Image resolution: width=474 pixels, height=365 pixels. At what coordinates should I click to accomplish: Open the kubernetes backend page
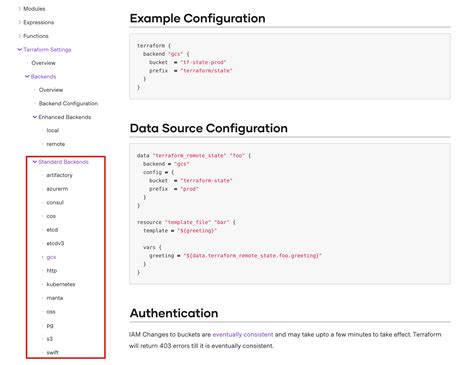[x=61, y=284]
